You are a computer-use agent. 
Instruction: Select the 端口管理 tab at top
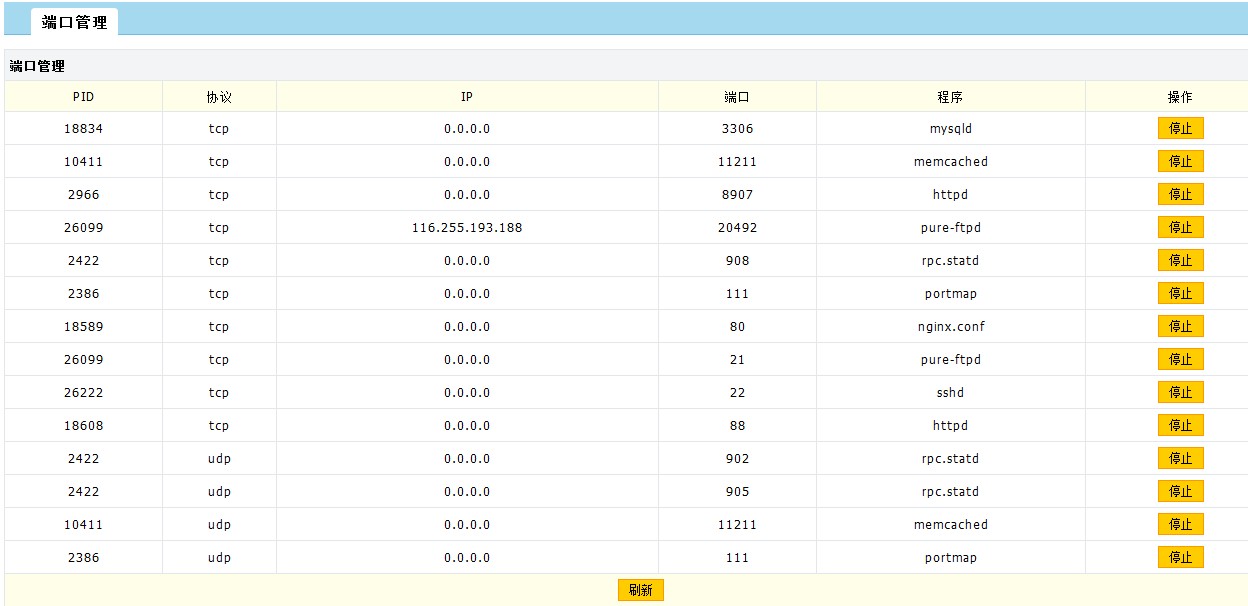point(74,22)
